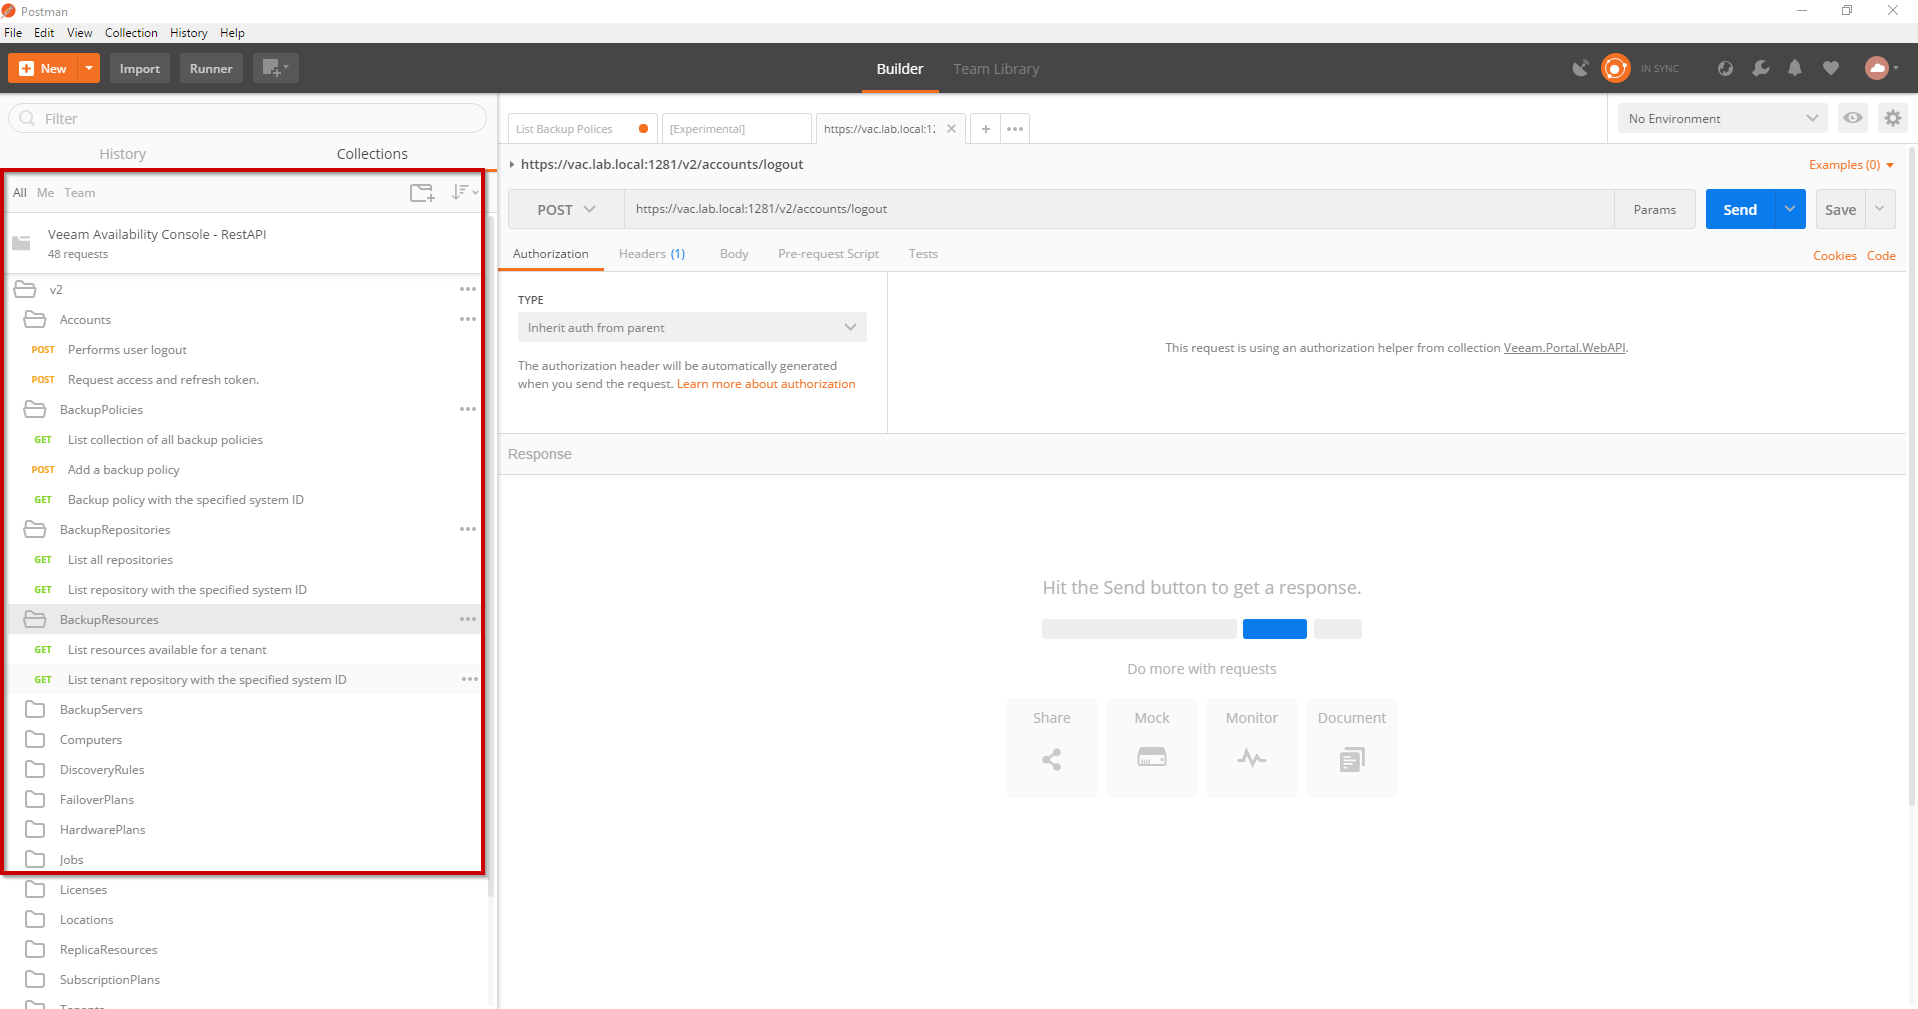Viewport: 1918px width, 1009px height.
Task: Expand the FailoverPlans folder
Action: tap(97, 799)
